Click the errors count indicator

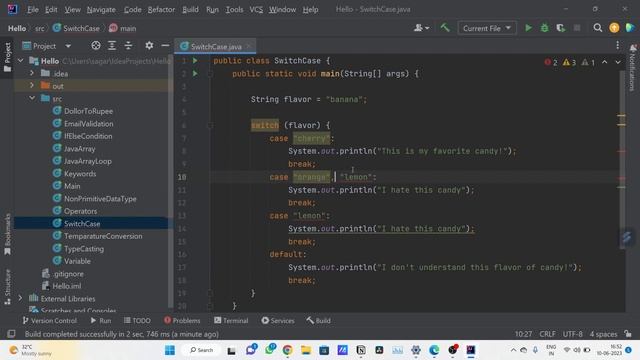pyautogui.click(x=551, y=62)
